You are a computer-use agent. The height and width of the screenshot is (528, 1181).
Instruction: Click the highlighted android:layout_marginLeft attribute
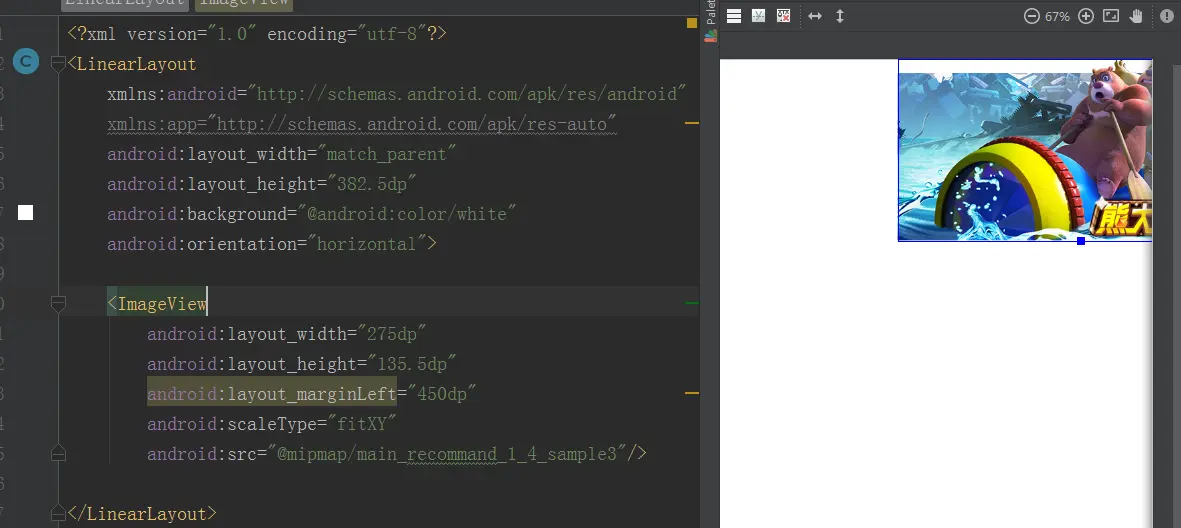[x=272, y=394]
